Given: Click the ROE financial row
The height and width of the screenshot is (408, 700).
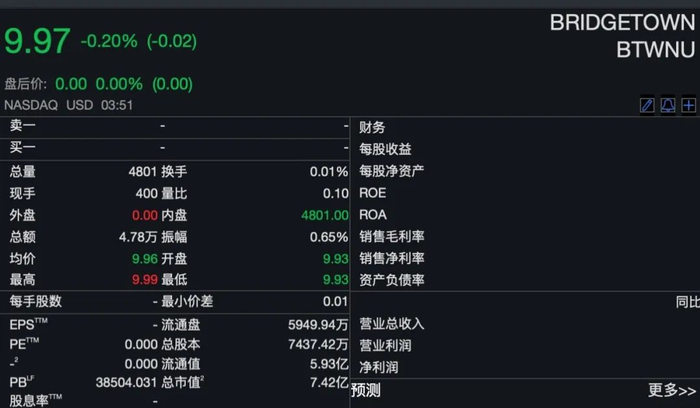Looking at the screenshot, I should point(373,193).
